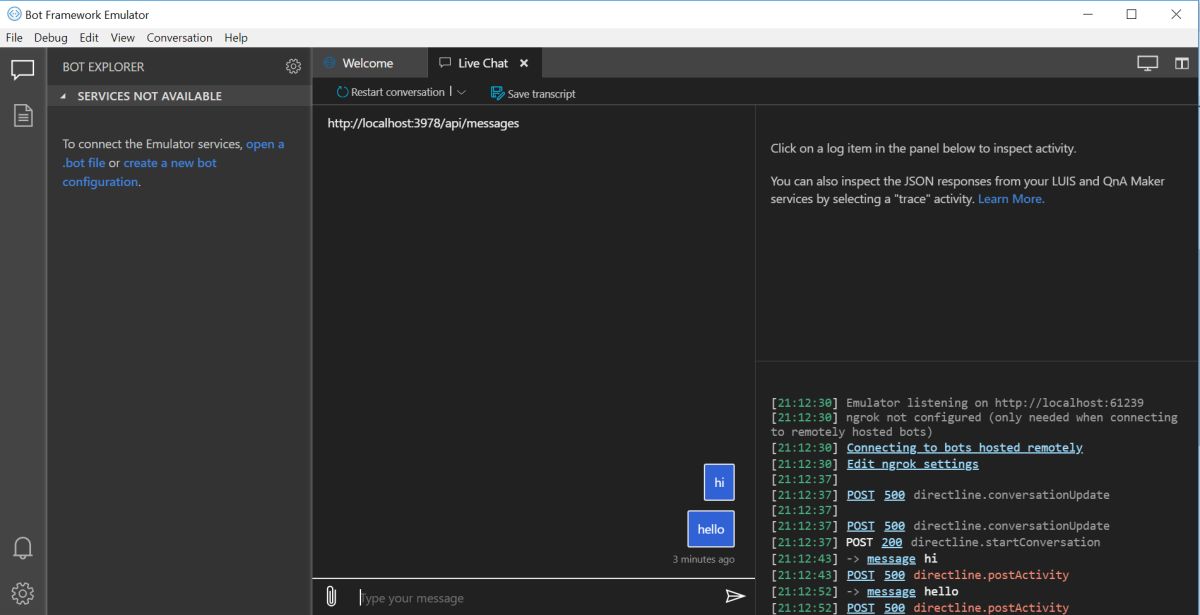Close the Live Chat tab

click(524, 63)
